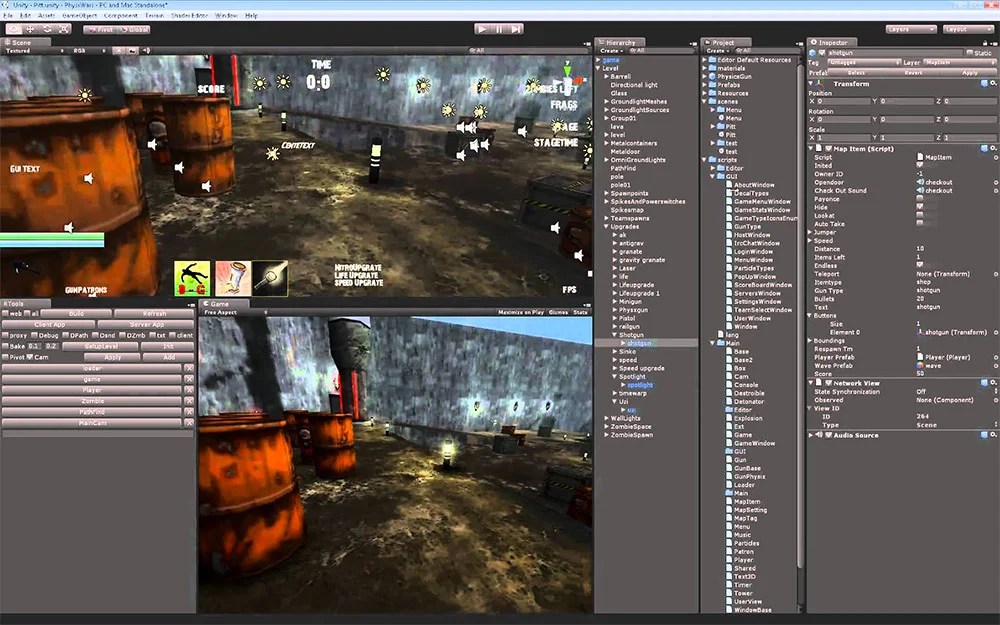
Task: Open the Network View gear menu
Action: [x=993, y=383]
